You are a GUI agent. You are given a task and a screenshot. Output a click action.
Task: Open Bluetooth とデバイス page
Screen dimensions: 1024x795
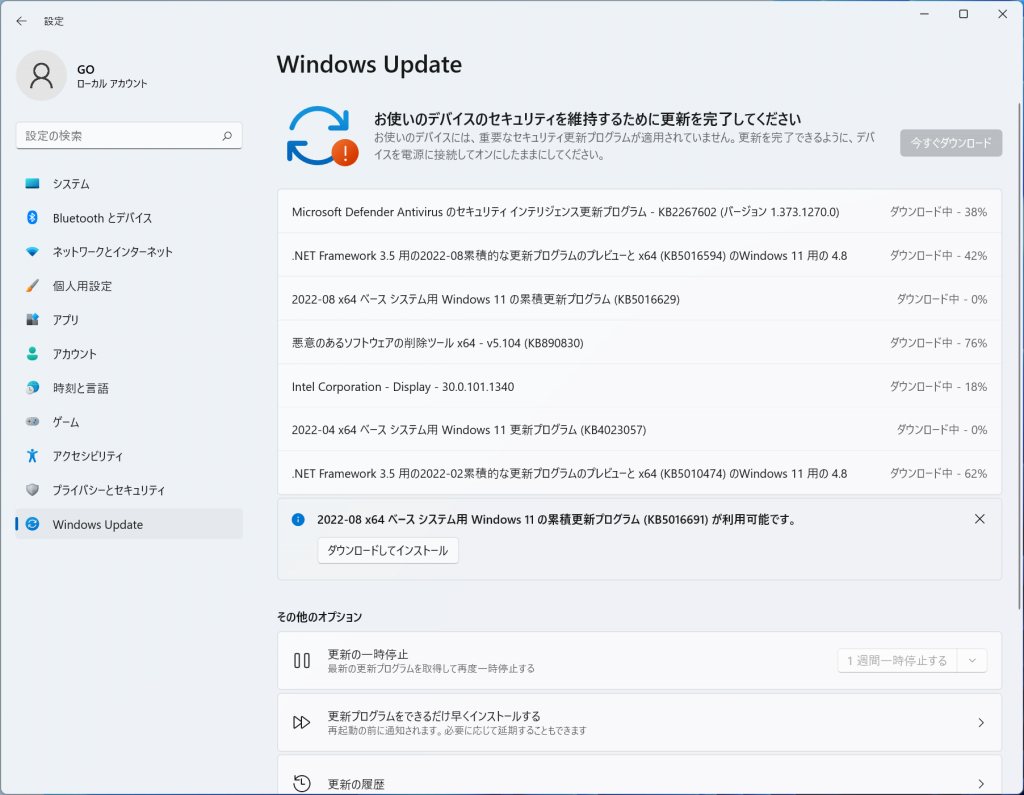coord(129,218)
